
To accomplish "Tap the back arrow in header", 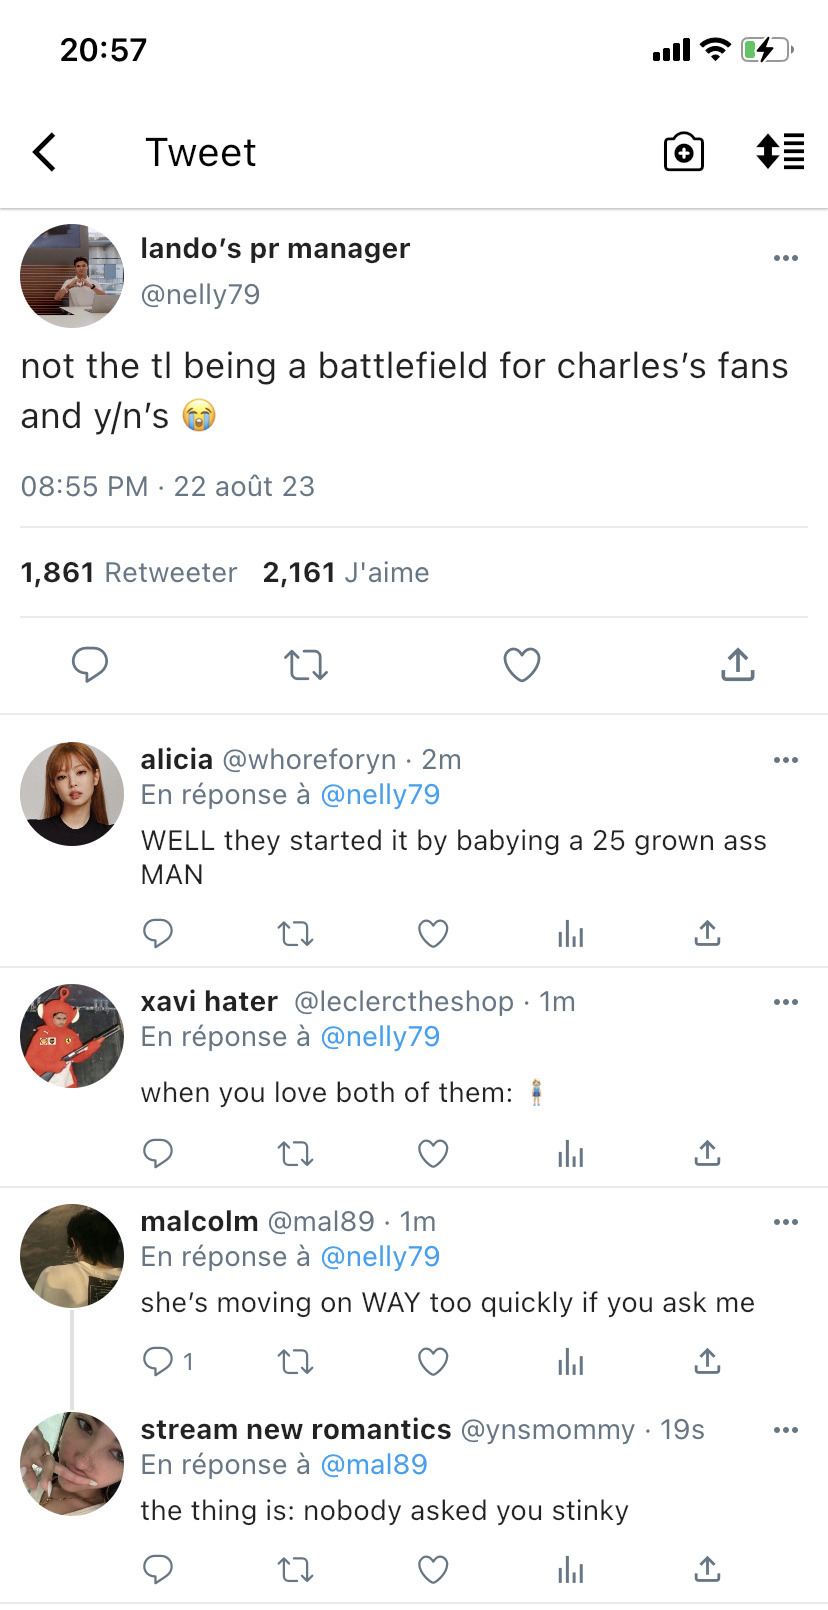I will point(45,153).
